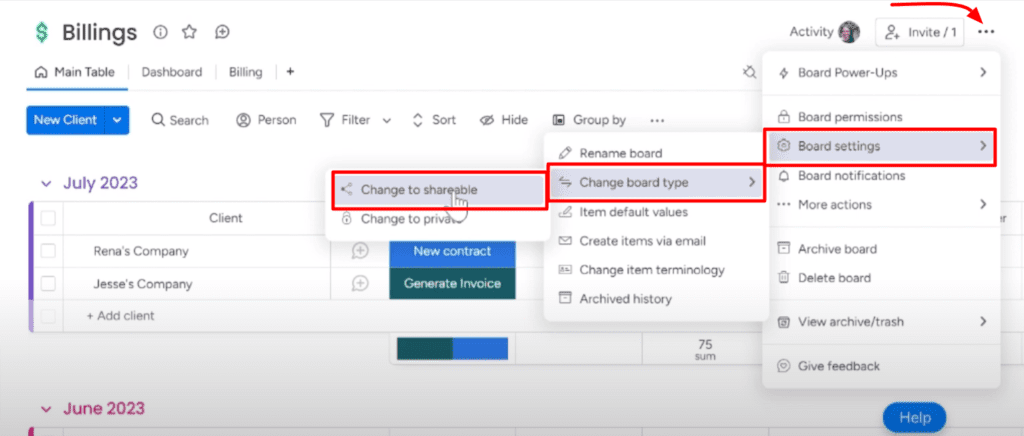Image resolution: width=1024 pixels, height=436 pixels.
Task: Add a new board view with plus
Action: click(x=290, y=72)
